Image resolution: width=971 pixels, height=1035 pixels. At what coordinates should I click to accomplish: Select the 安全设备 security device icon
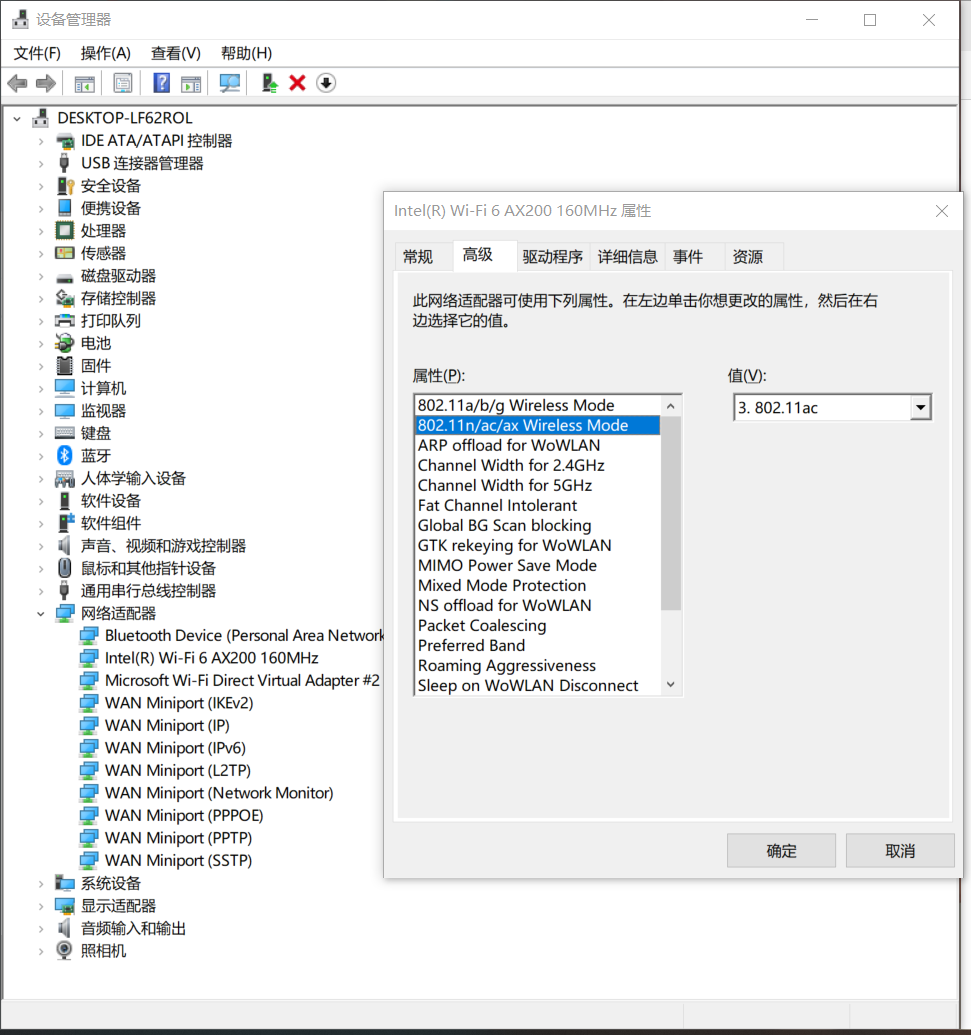(x=65, y=185)
